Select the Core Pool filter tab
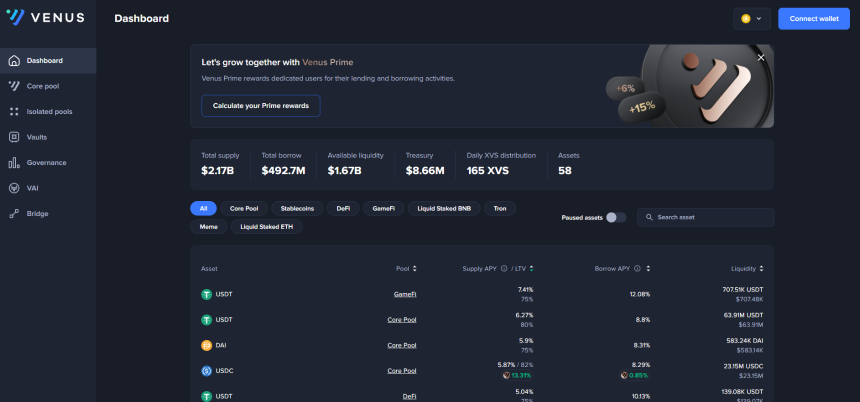Viewport: 860px width, 402px height. pos(244,208)
